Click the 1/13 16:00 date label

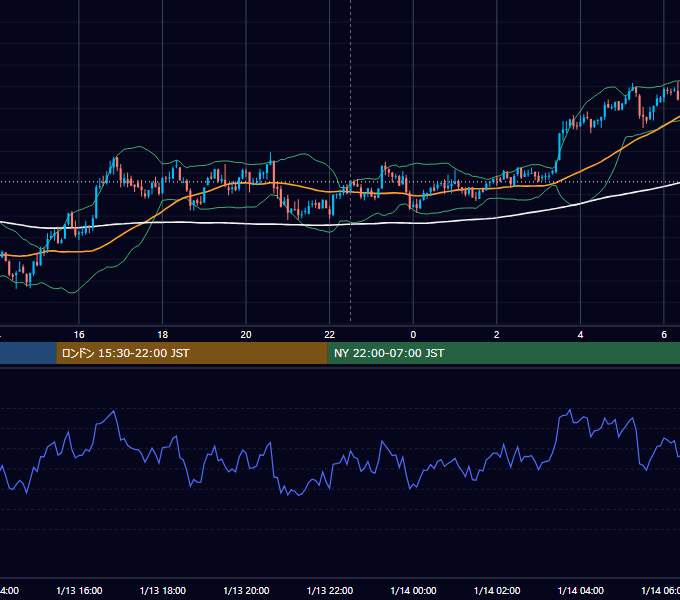pos(79,590)
